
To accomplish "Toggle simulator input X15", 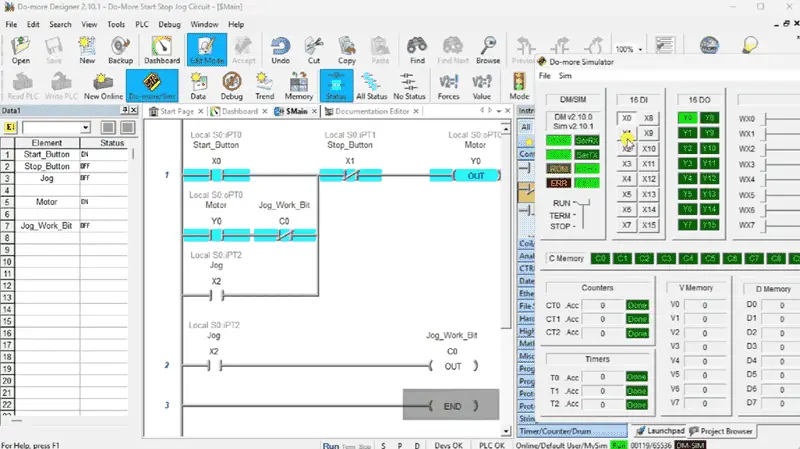I will pos(648,225).
